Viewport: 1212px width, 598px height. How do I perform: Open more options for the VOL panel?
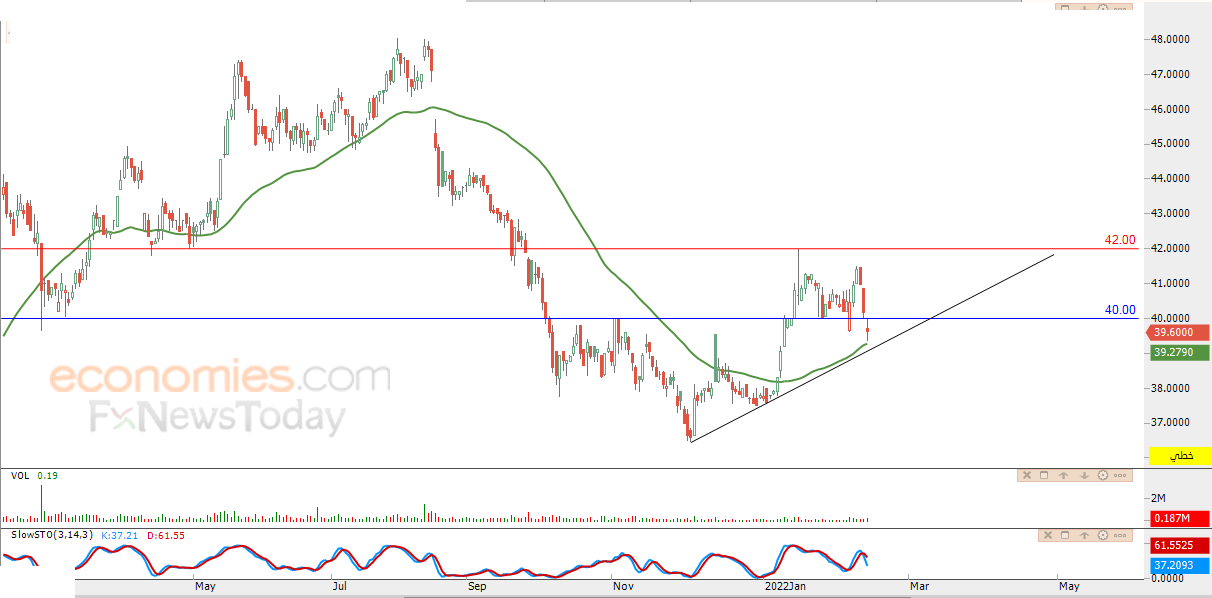[x=1120, y=475]
